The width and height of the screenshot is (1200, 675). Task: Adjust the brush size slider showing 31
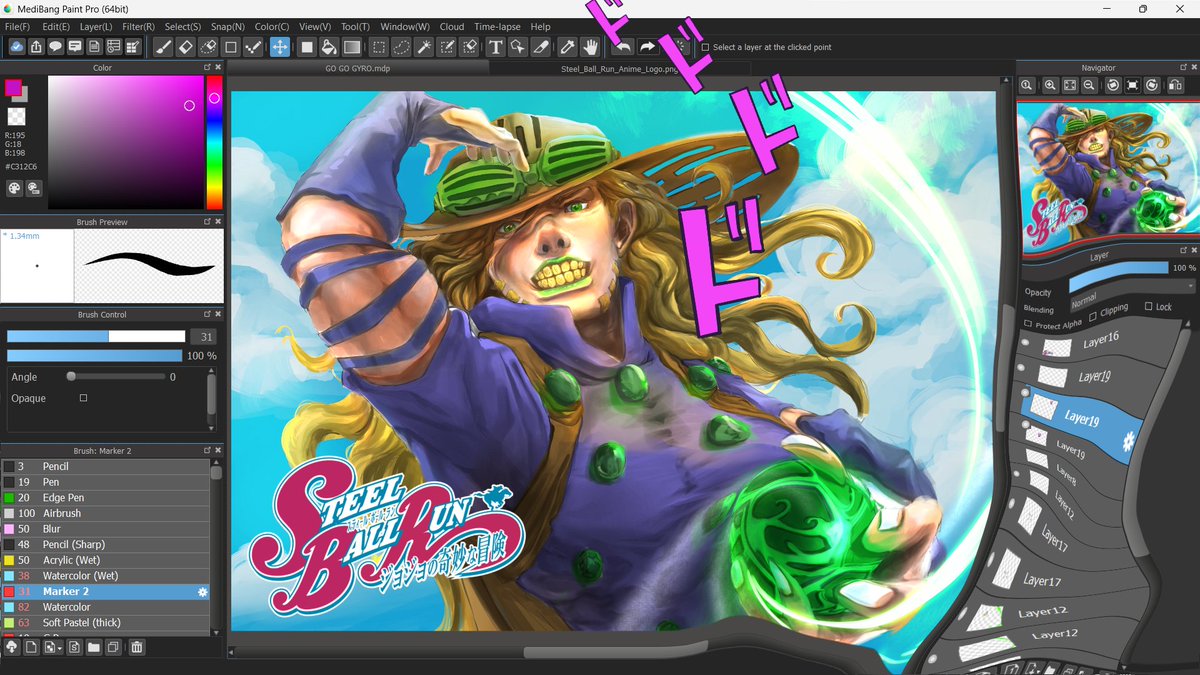point(96,337)
